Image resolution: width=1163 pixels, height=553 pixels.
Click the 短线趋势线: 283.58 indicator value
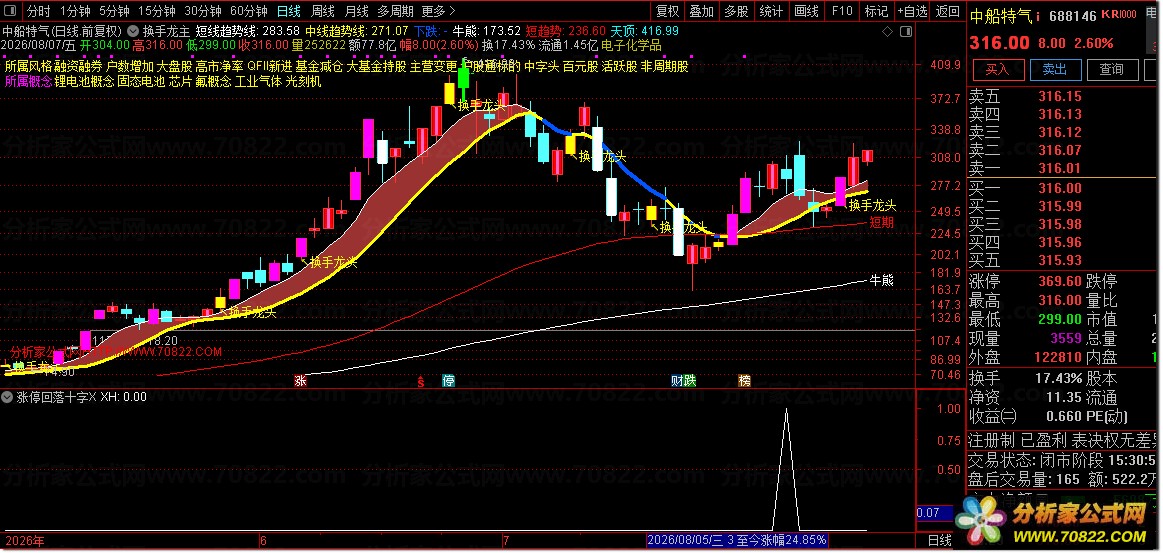(x=248, y=31)
